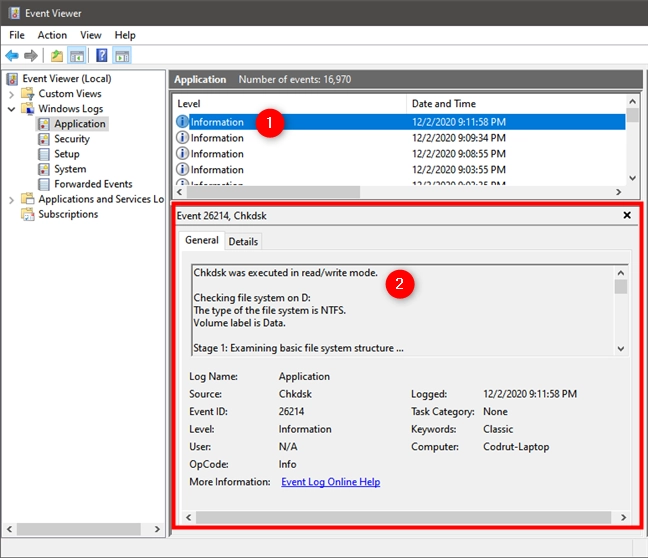Click the Windows Logs folder icon
This screenshot has width=648, height=558.
point(28,109)
